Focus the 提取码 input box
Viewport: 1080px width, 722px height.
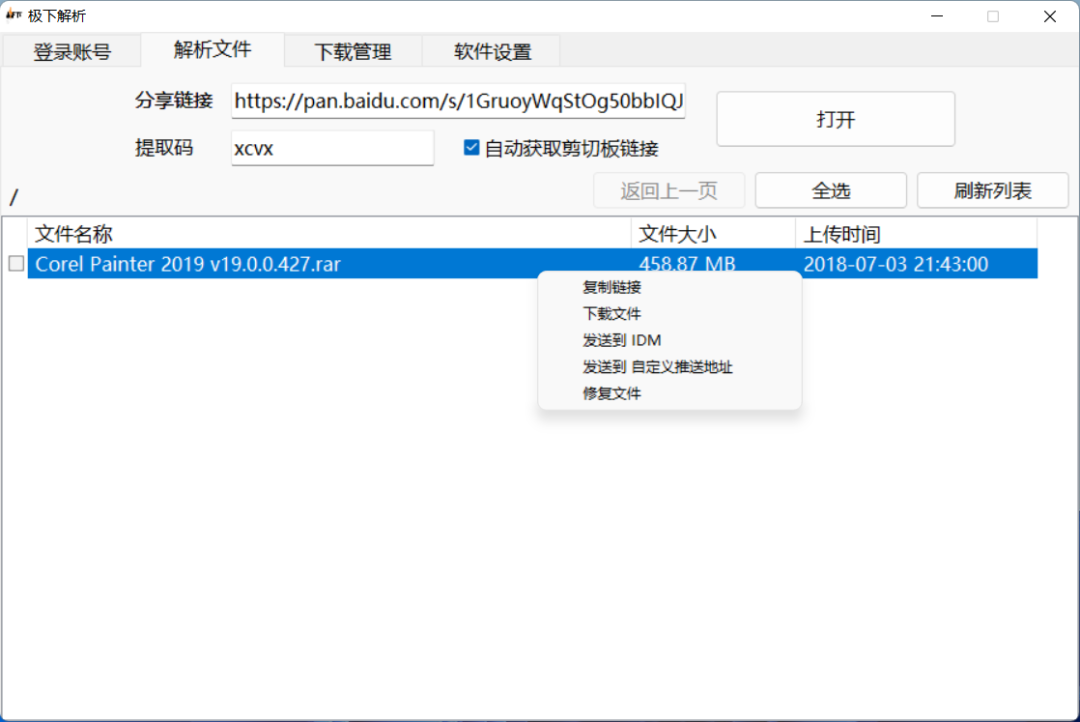tap(332, 148)
